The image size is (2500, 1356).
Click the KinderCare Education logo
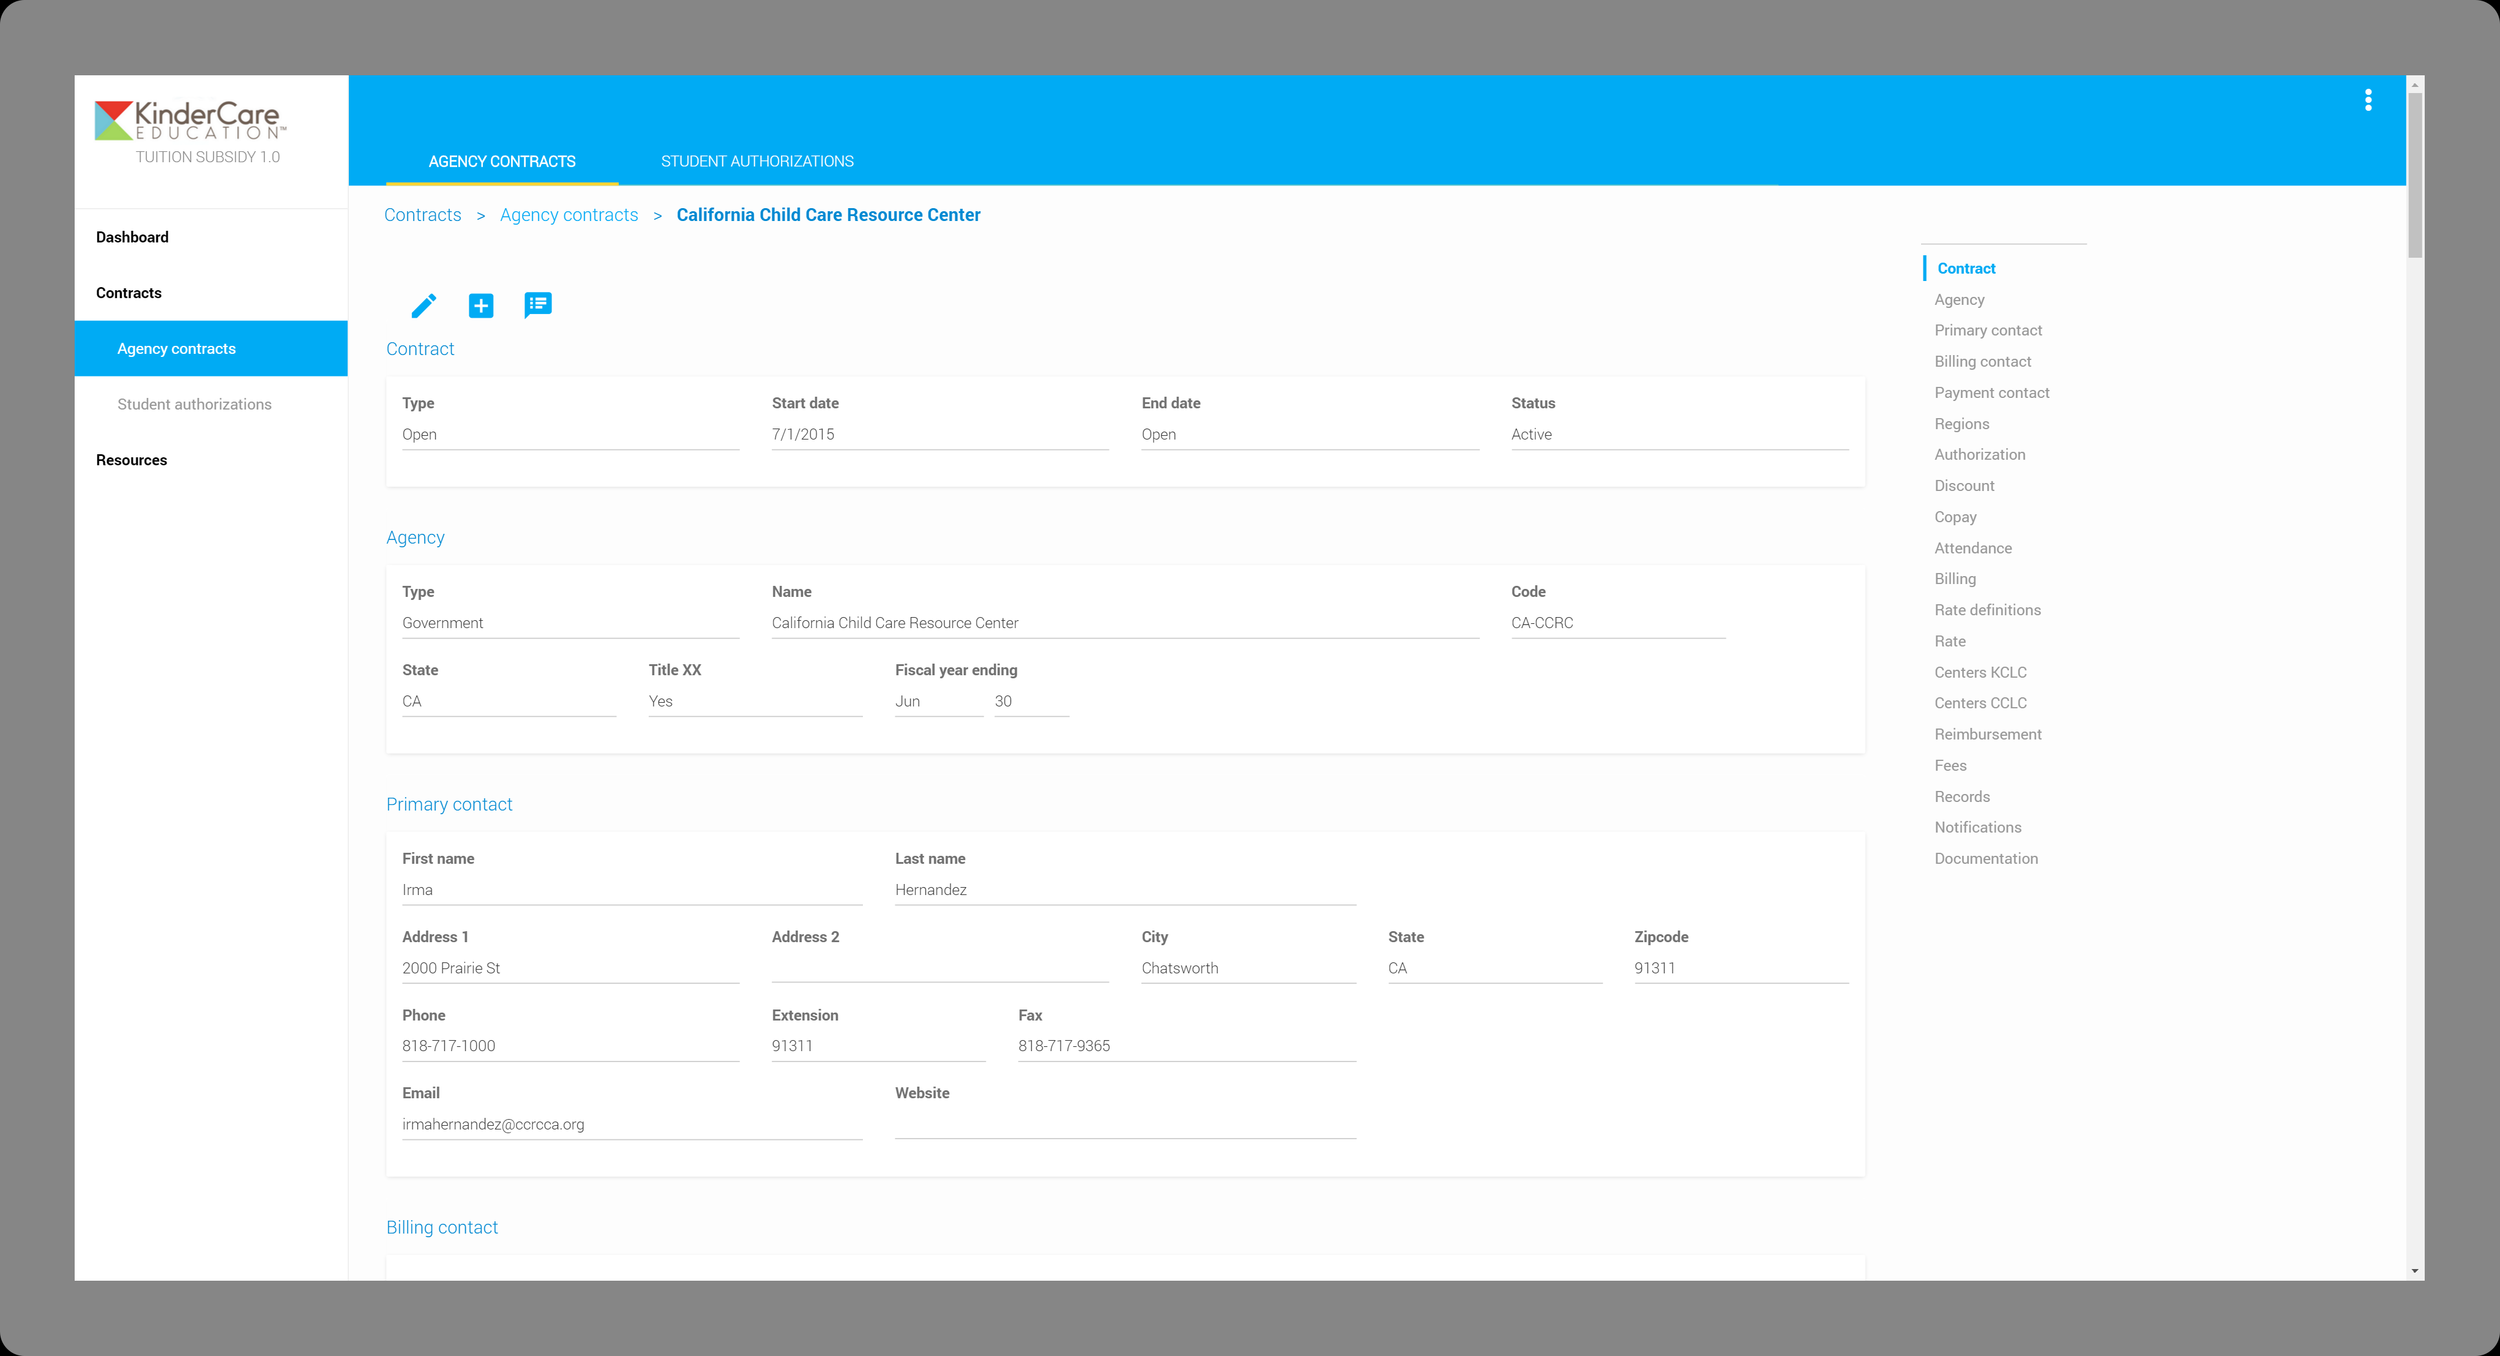tap(190, 121)
